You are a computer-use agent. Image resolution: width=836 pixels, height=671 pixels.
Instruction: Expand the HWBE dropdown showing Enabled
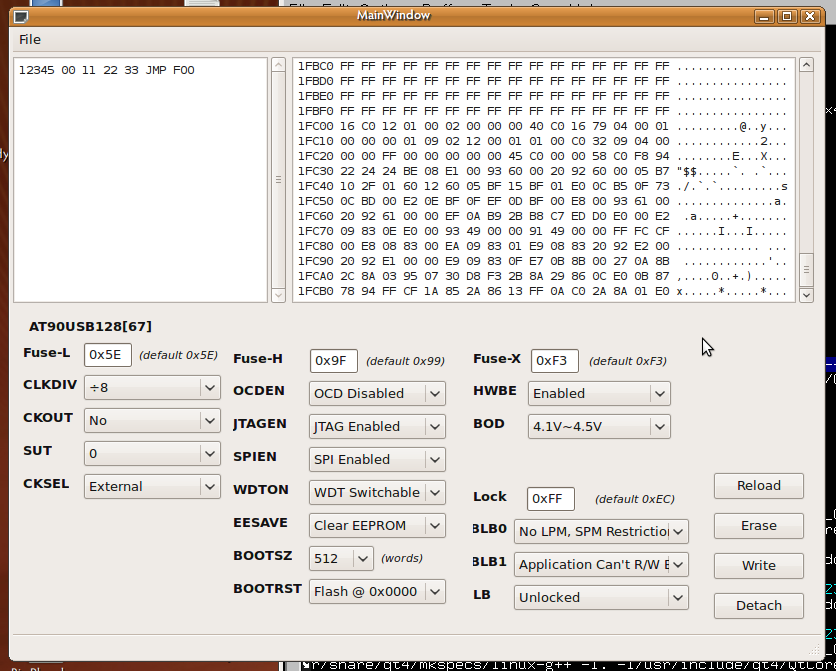point(599,393)
